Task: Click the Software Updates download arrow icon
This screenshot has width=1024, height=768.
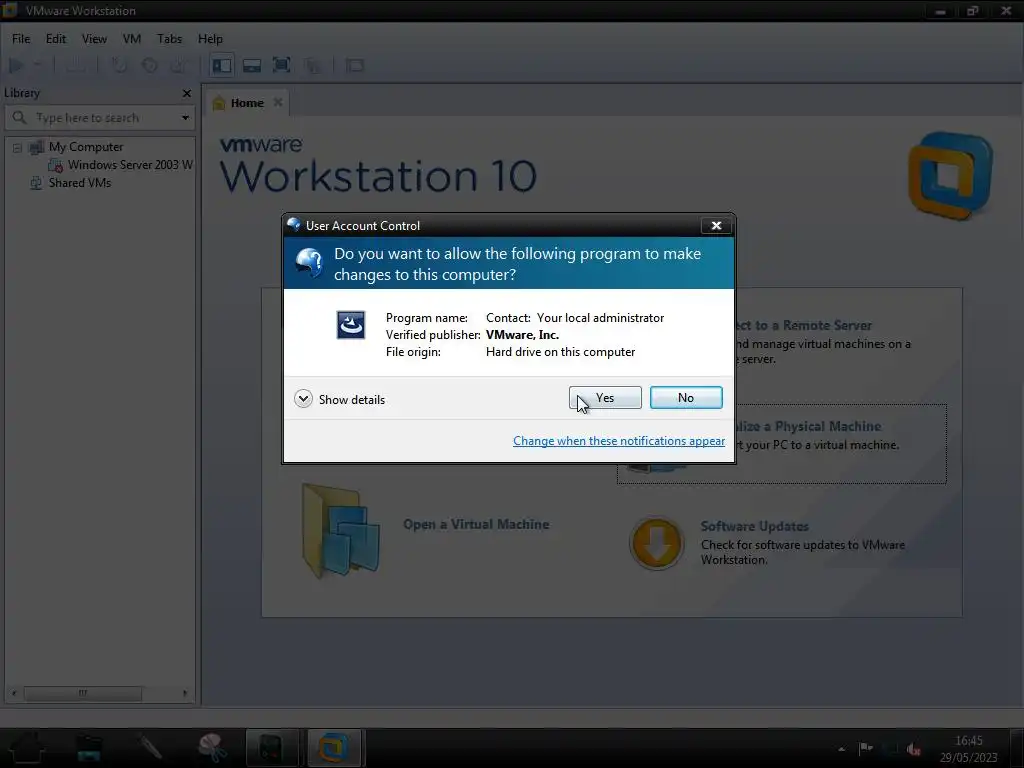Action: coord(656,543)
